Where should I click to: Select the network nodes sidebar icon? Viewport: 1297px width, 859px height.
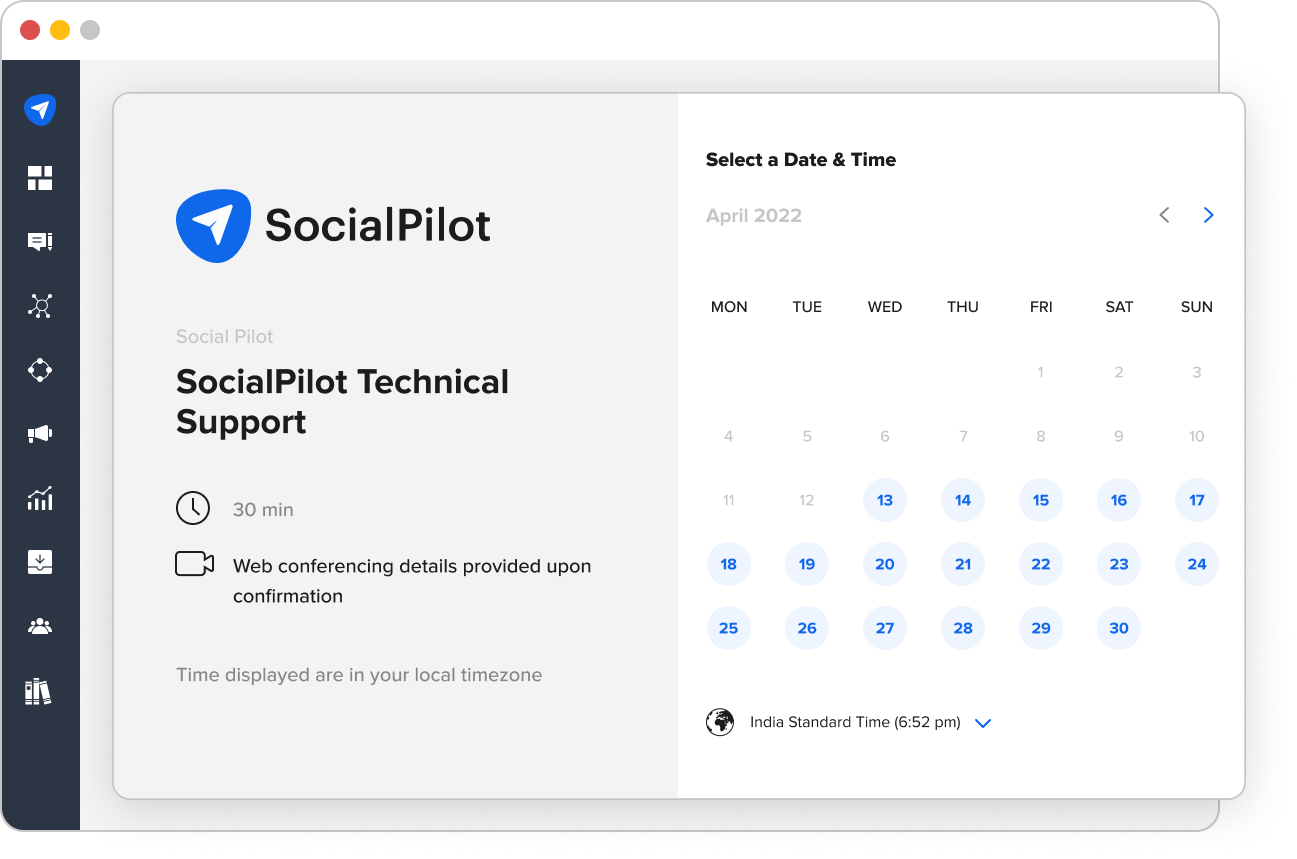pyautogui.click(x=40, y=306)
